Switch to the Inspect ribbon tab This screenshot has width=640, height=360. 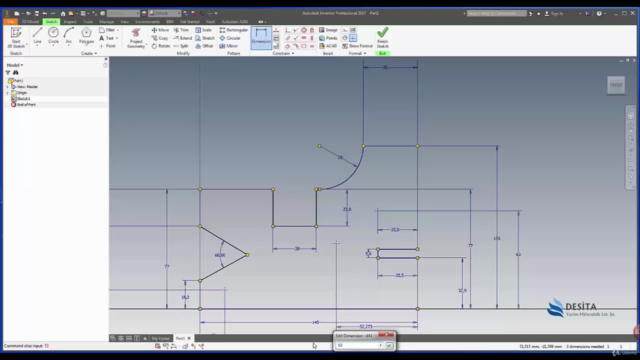70,22
